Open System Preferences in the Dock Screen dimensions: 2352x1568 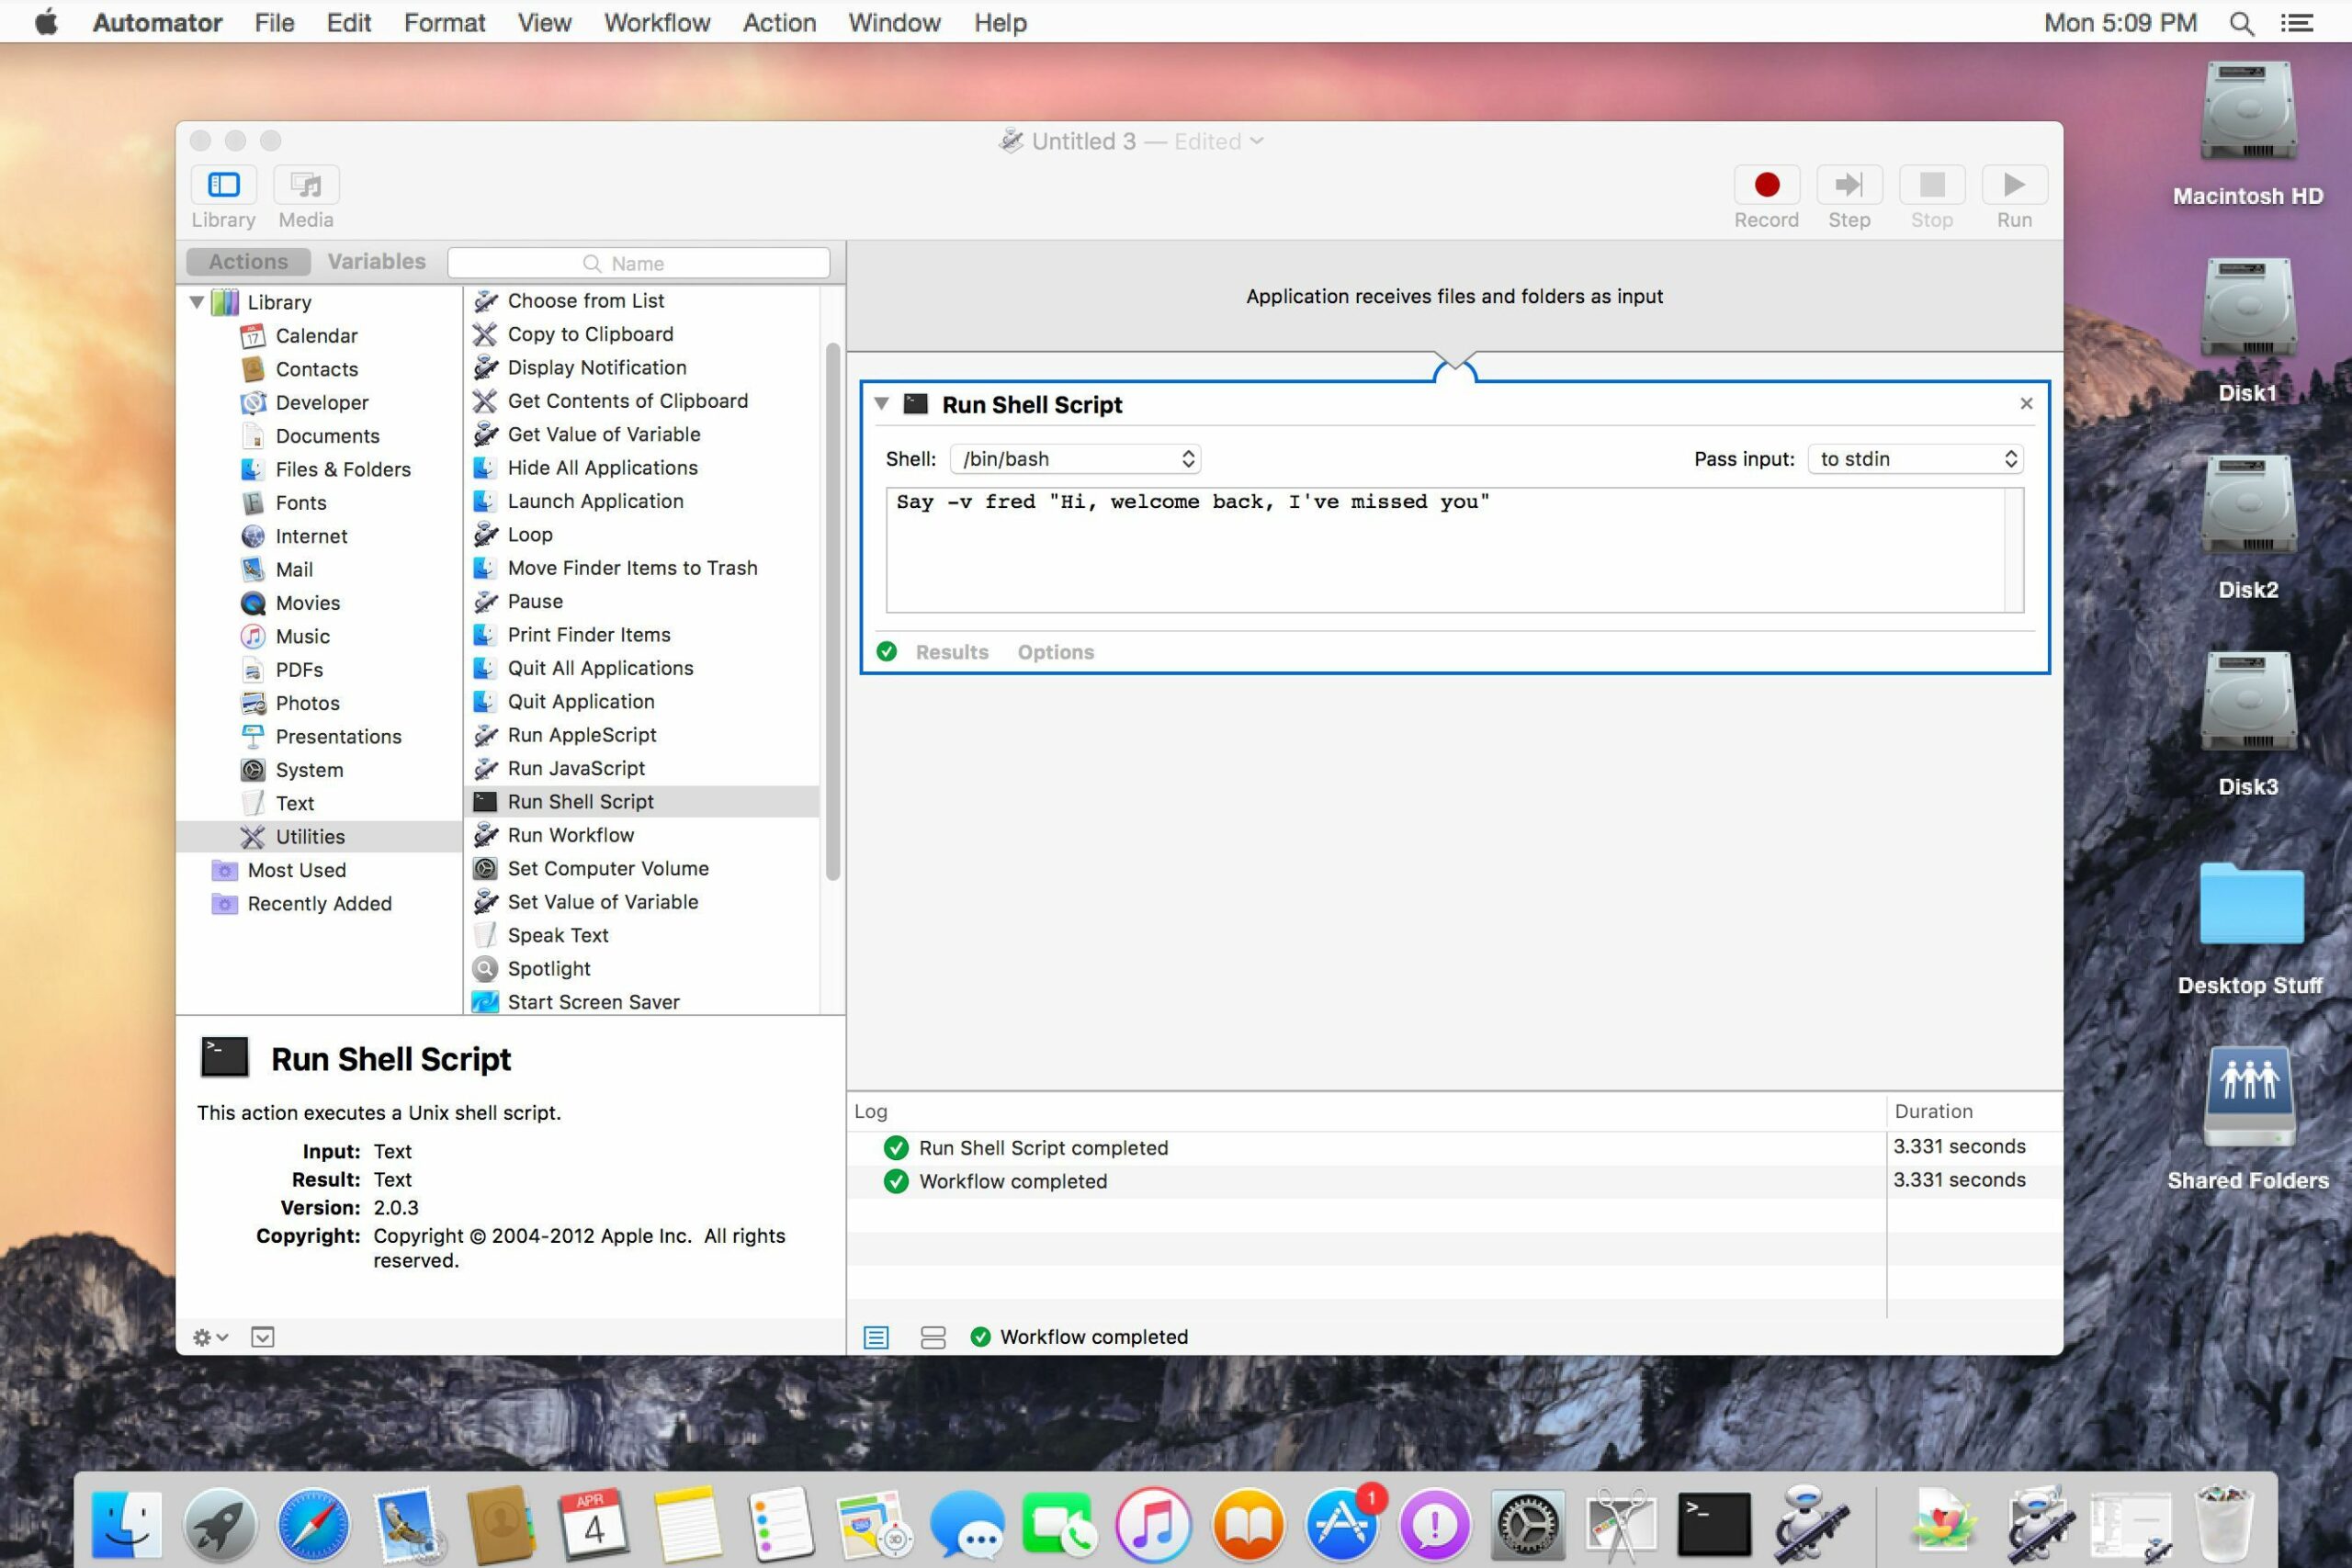[1526, 1524]
